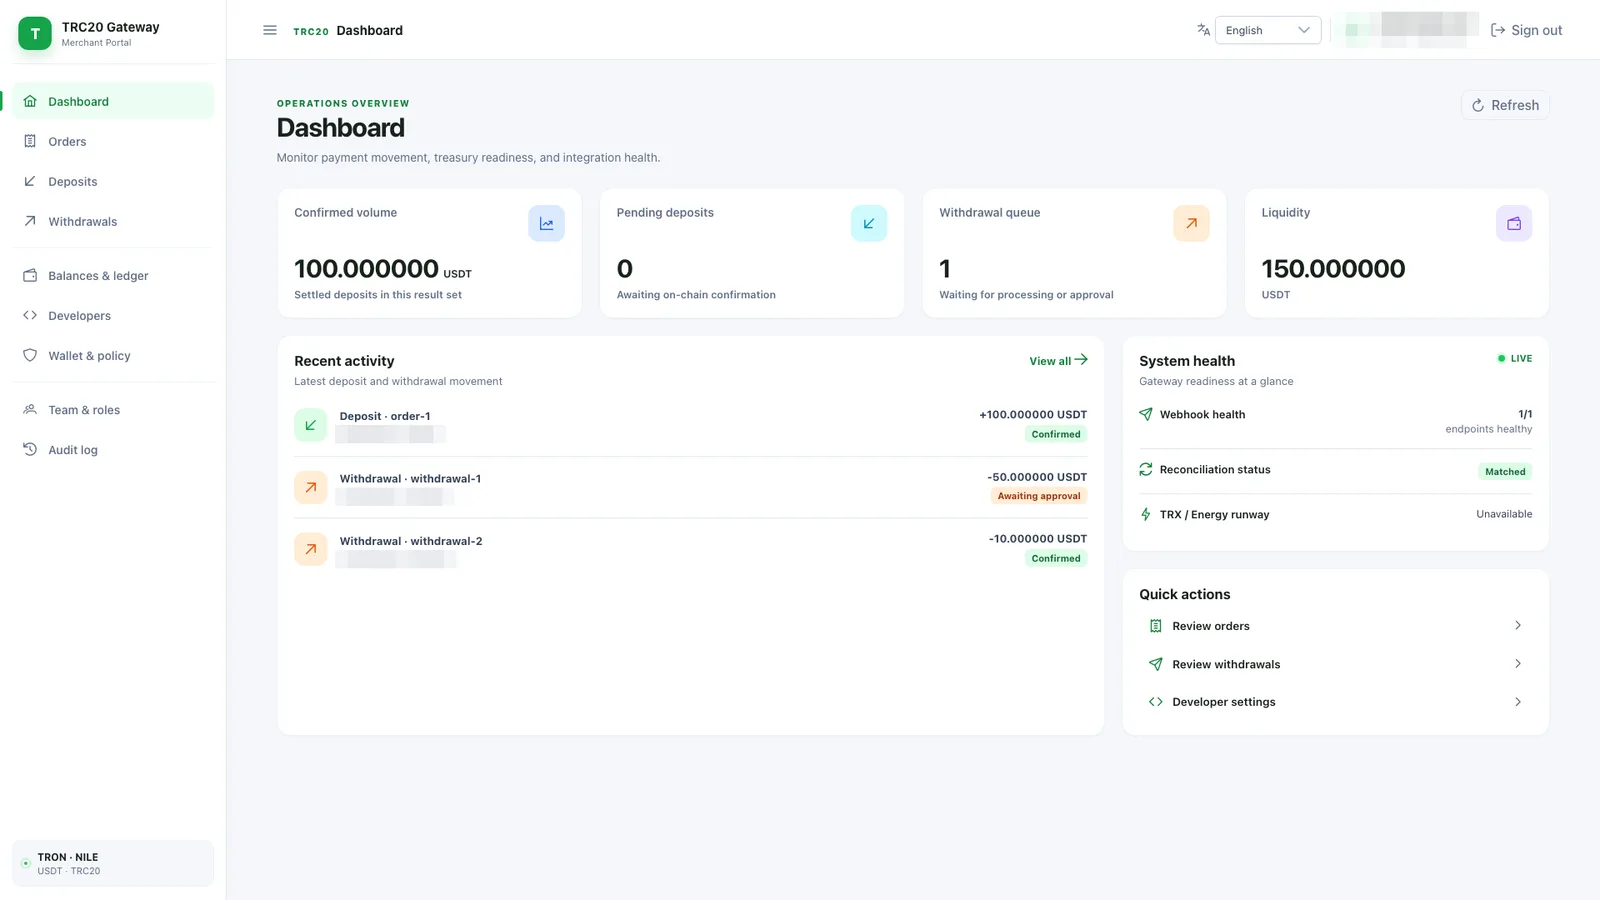Click the Orders clipboard icon in sidebar
Image resolution: width=1600 pixels, height=900 pixels.
(x=30, y=141)
